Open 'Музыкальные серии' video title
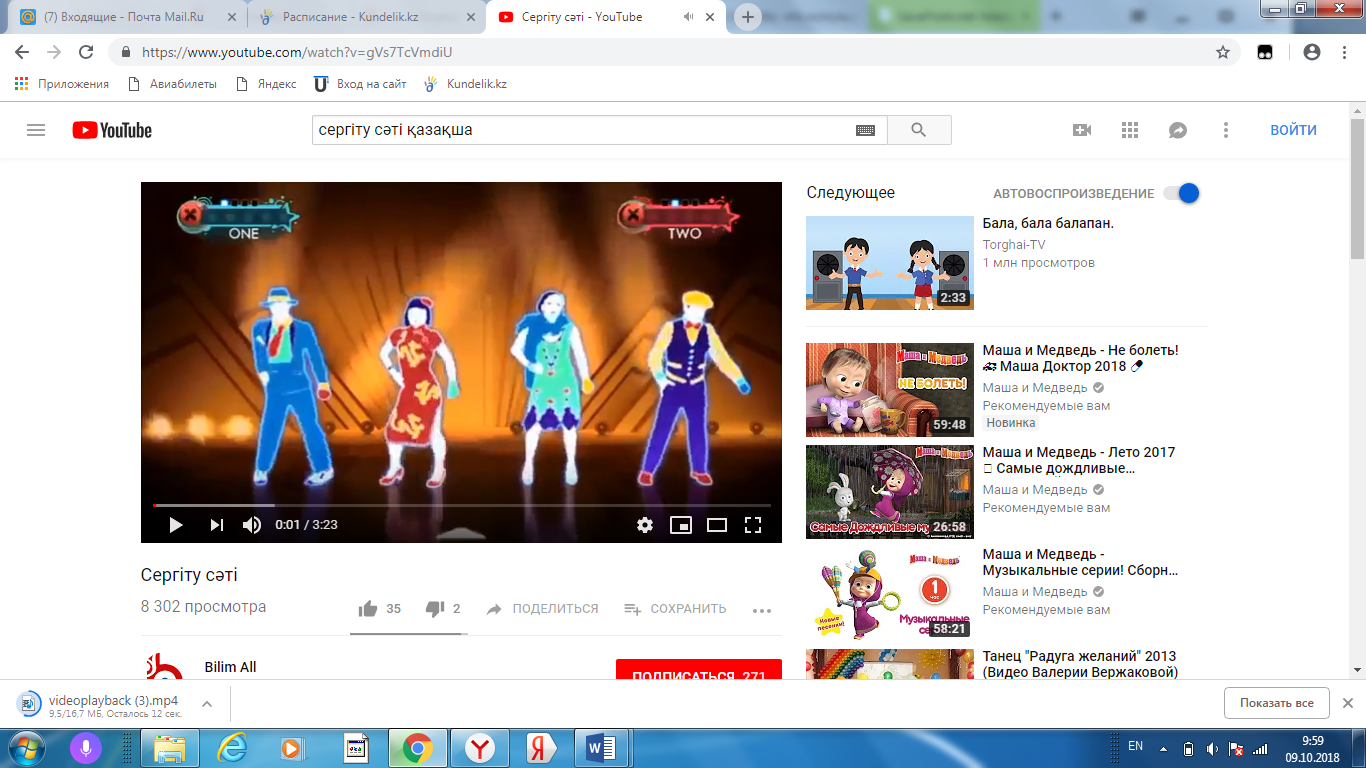 1080,562
